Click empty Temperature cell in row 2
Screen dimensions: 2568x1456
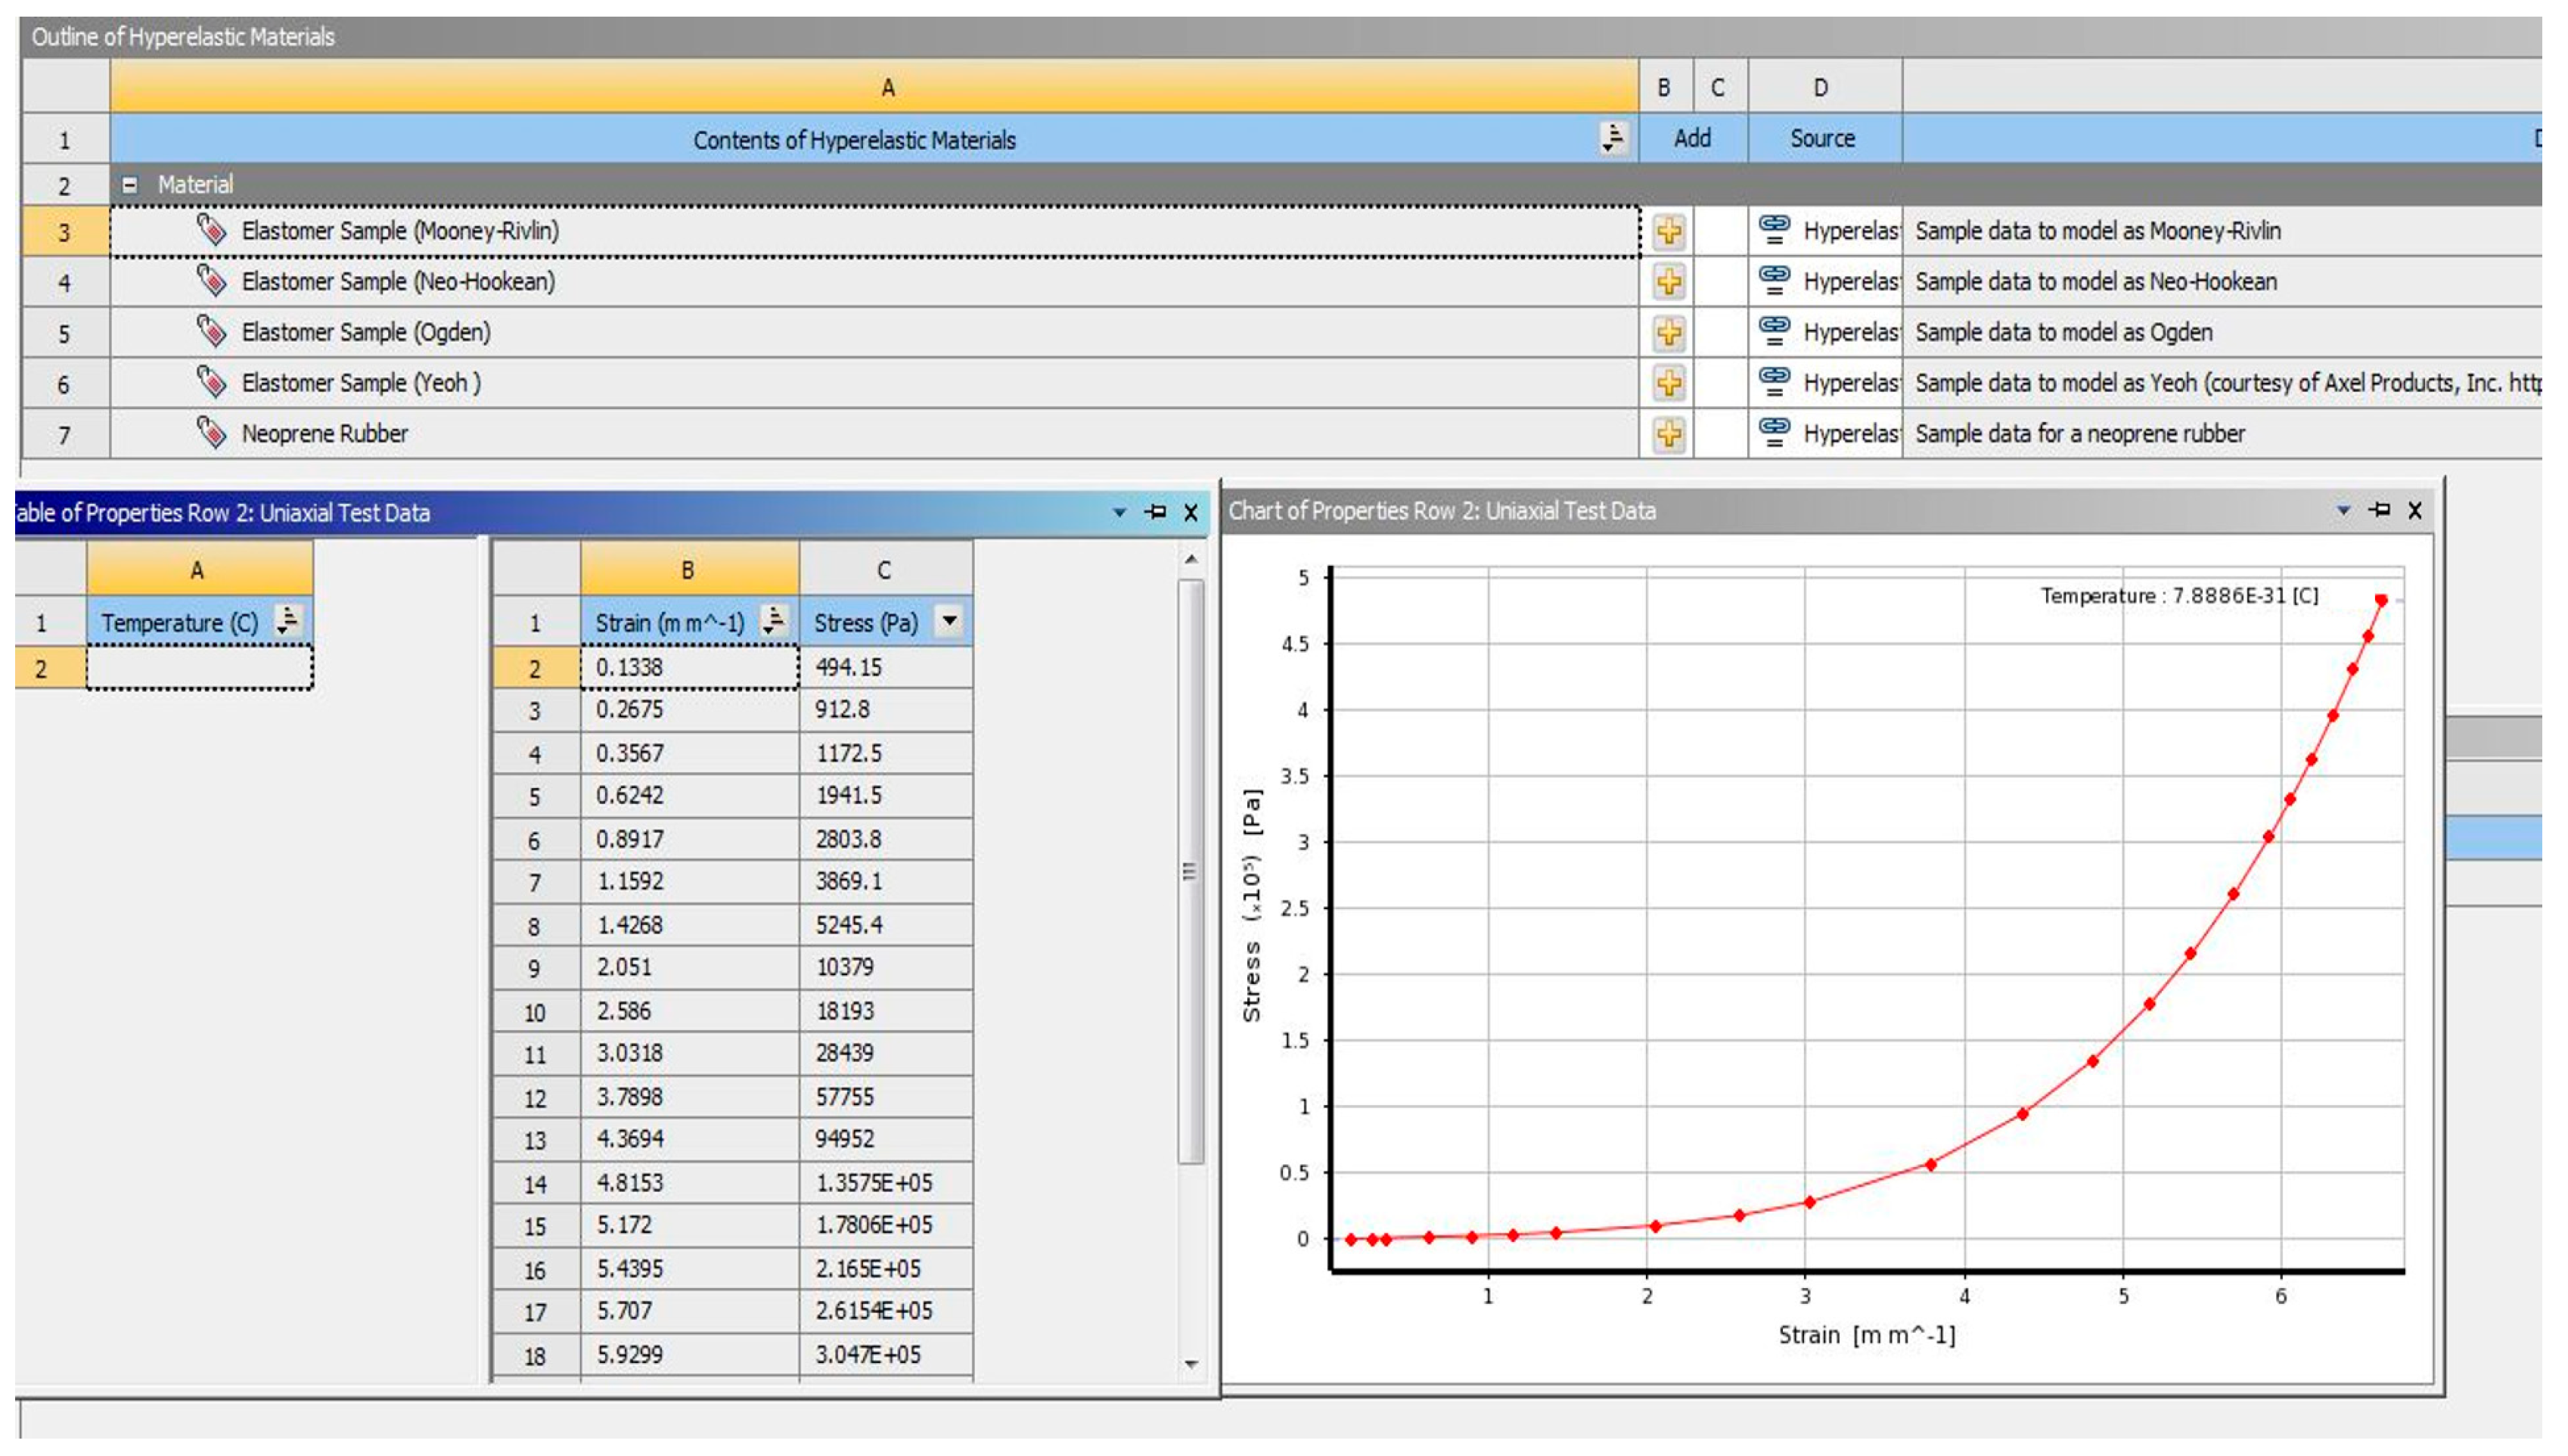199,667
